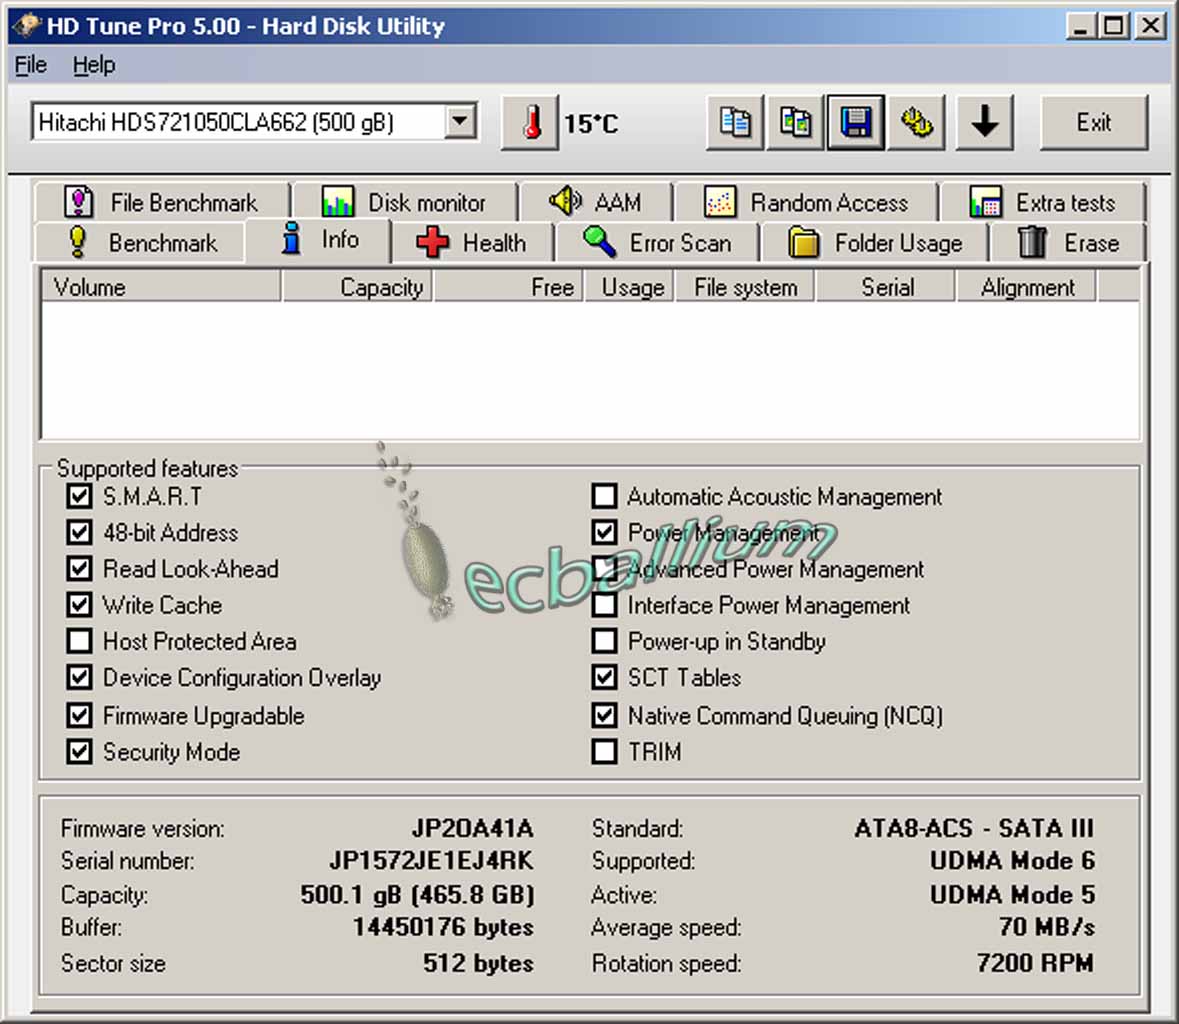Open the Health tab with red cross
Viewport: 1179px width, 1024px height.
pos(471,243)
